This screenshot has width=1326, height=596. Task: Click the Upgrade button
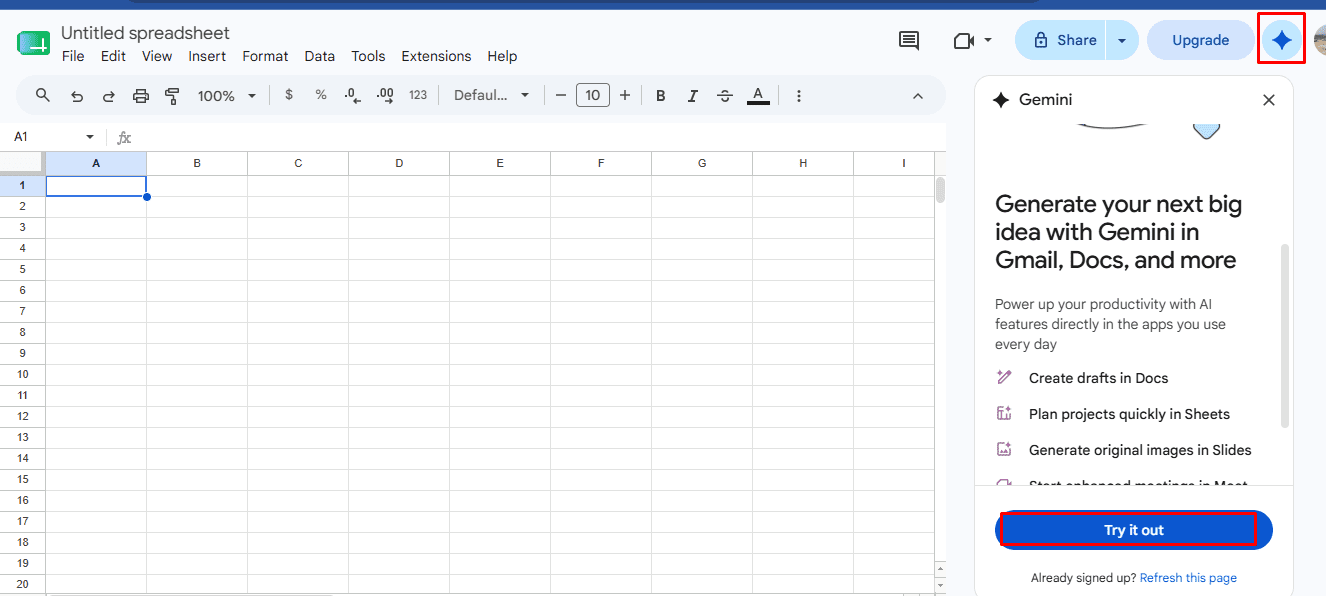tap(1200, 40)
